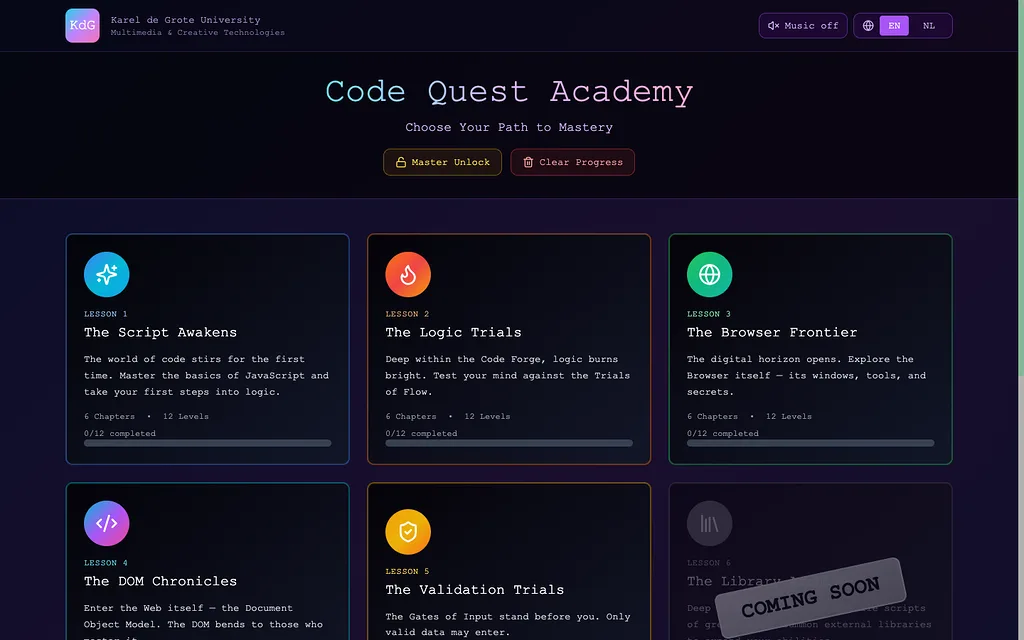Click the LESSON 5 label
Screen dimensions: 1024x640
point(407,571)
